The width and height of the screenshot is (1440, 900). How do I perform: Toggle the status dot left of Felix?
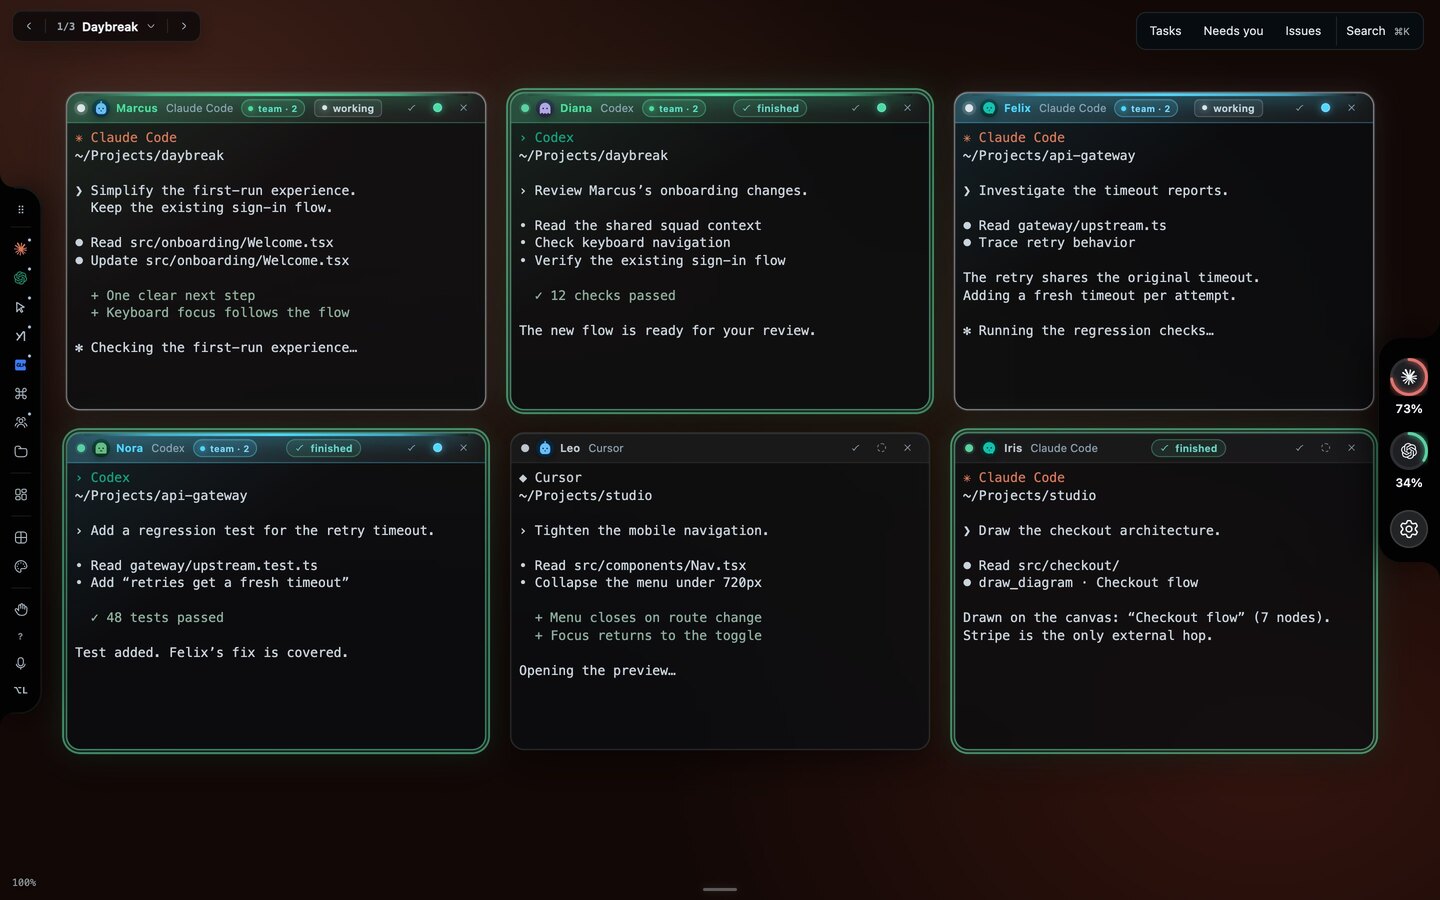tap(969, 108)
